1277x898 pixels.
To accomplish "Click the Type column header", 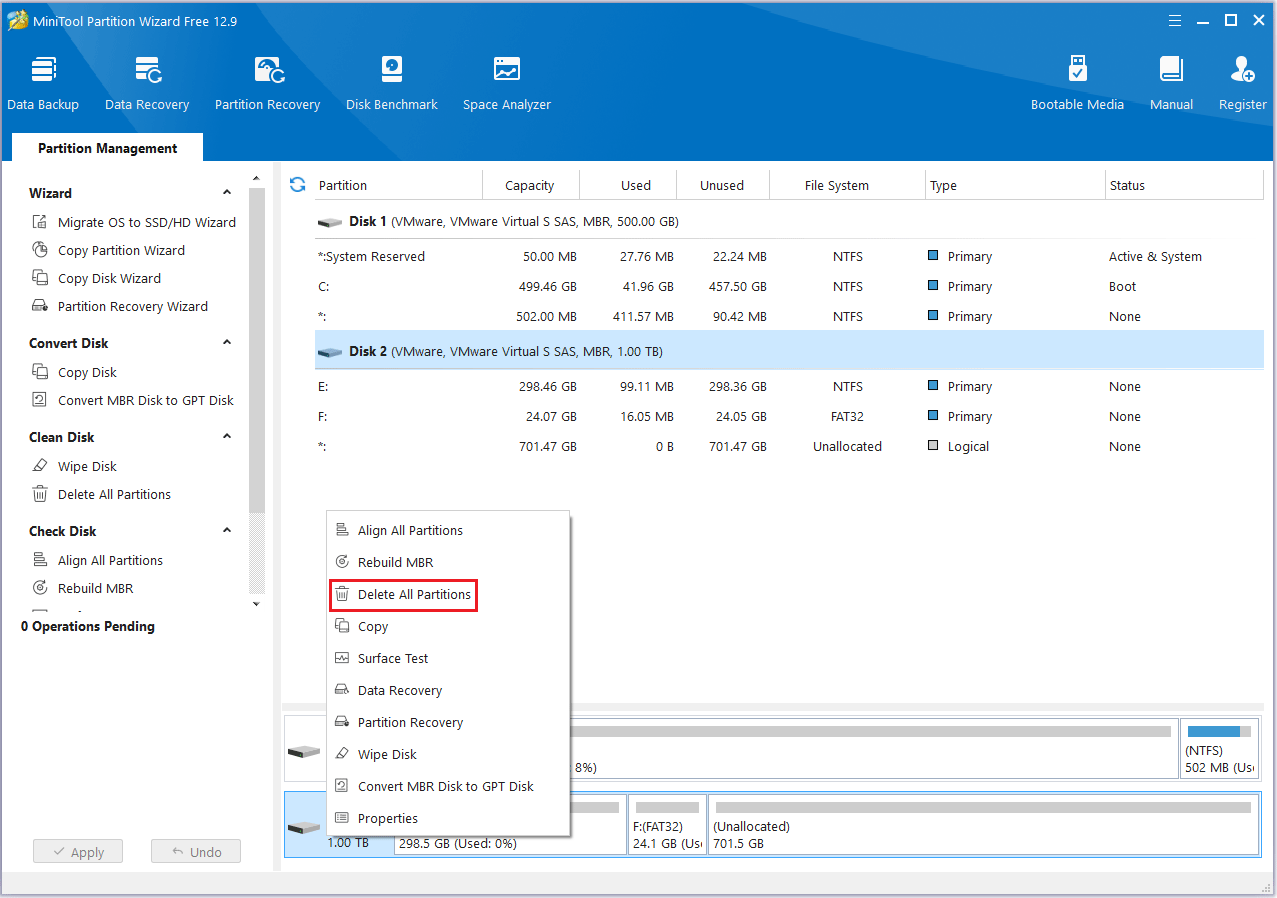I will click(1015, 185).
